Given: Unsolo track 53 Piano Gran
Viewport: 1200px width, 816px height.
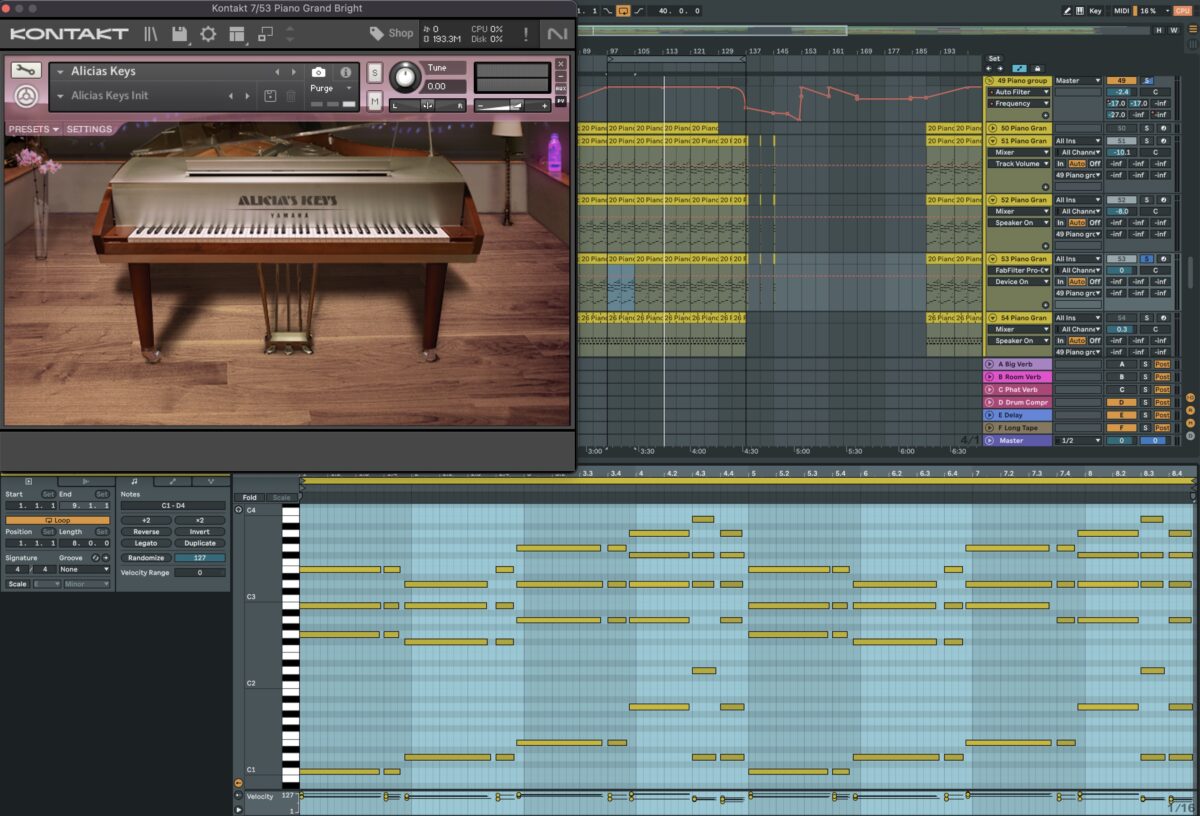Looking at the screenshot, I should click(x=1148, y=258).
